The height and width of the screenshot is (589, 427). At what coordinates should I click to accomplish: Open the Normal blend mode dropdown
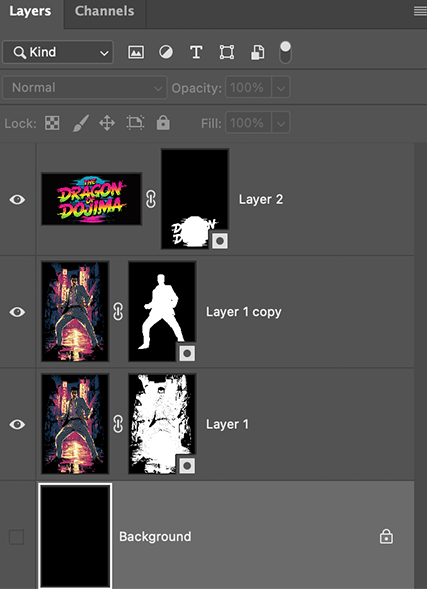click(84, 88)
